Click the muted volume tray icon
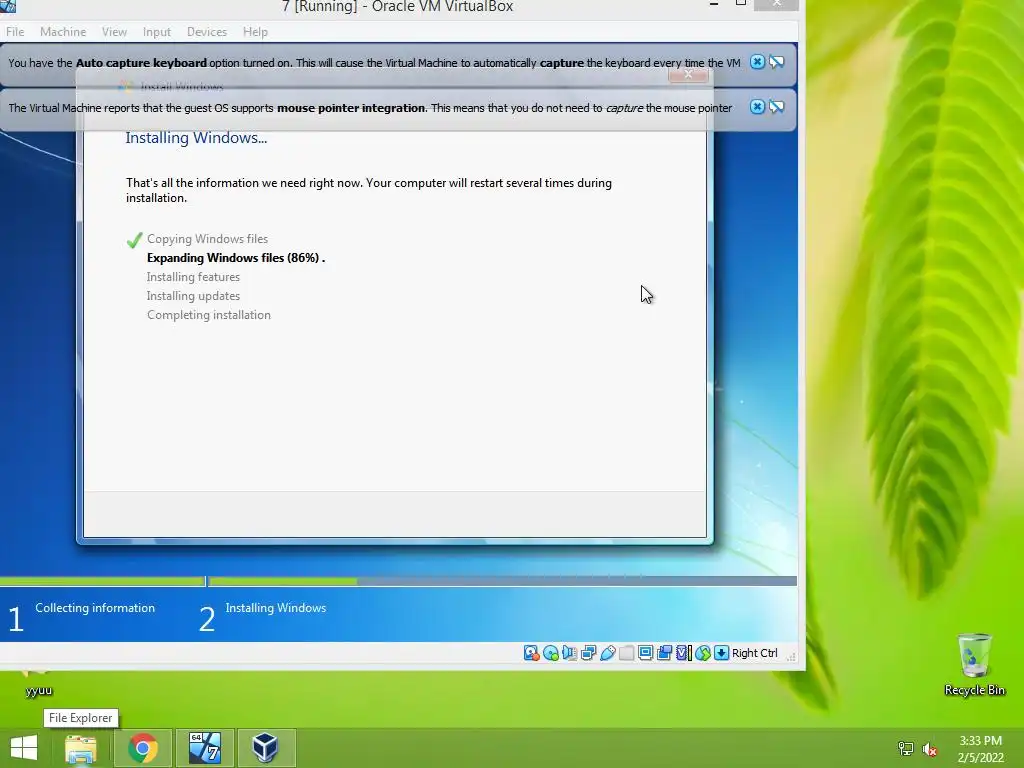The image size is (1024, 768). [930, 748]
